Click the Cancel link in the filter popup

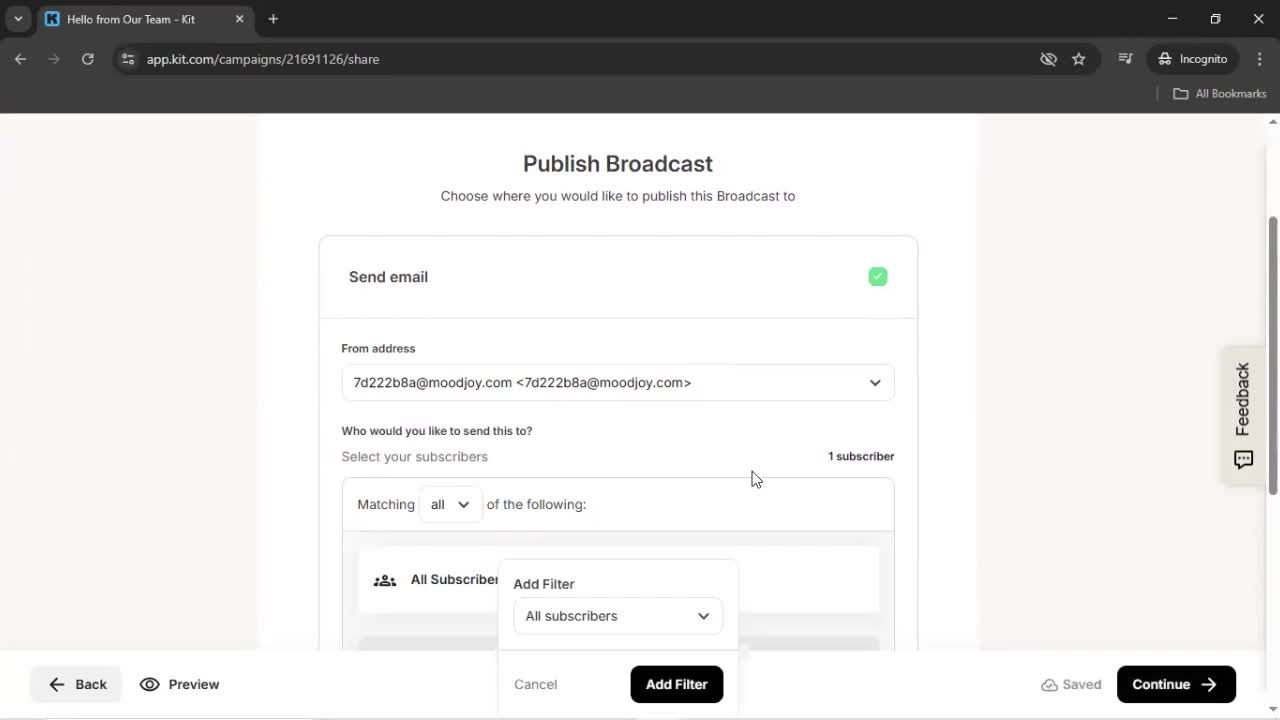coord(535,684)
